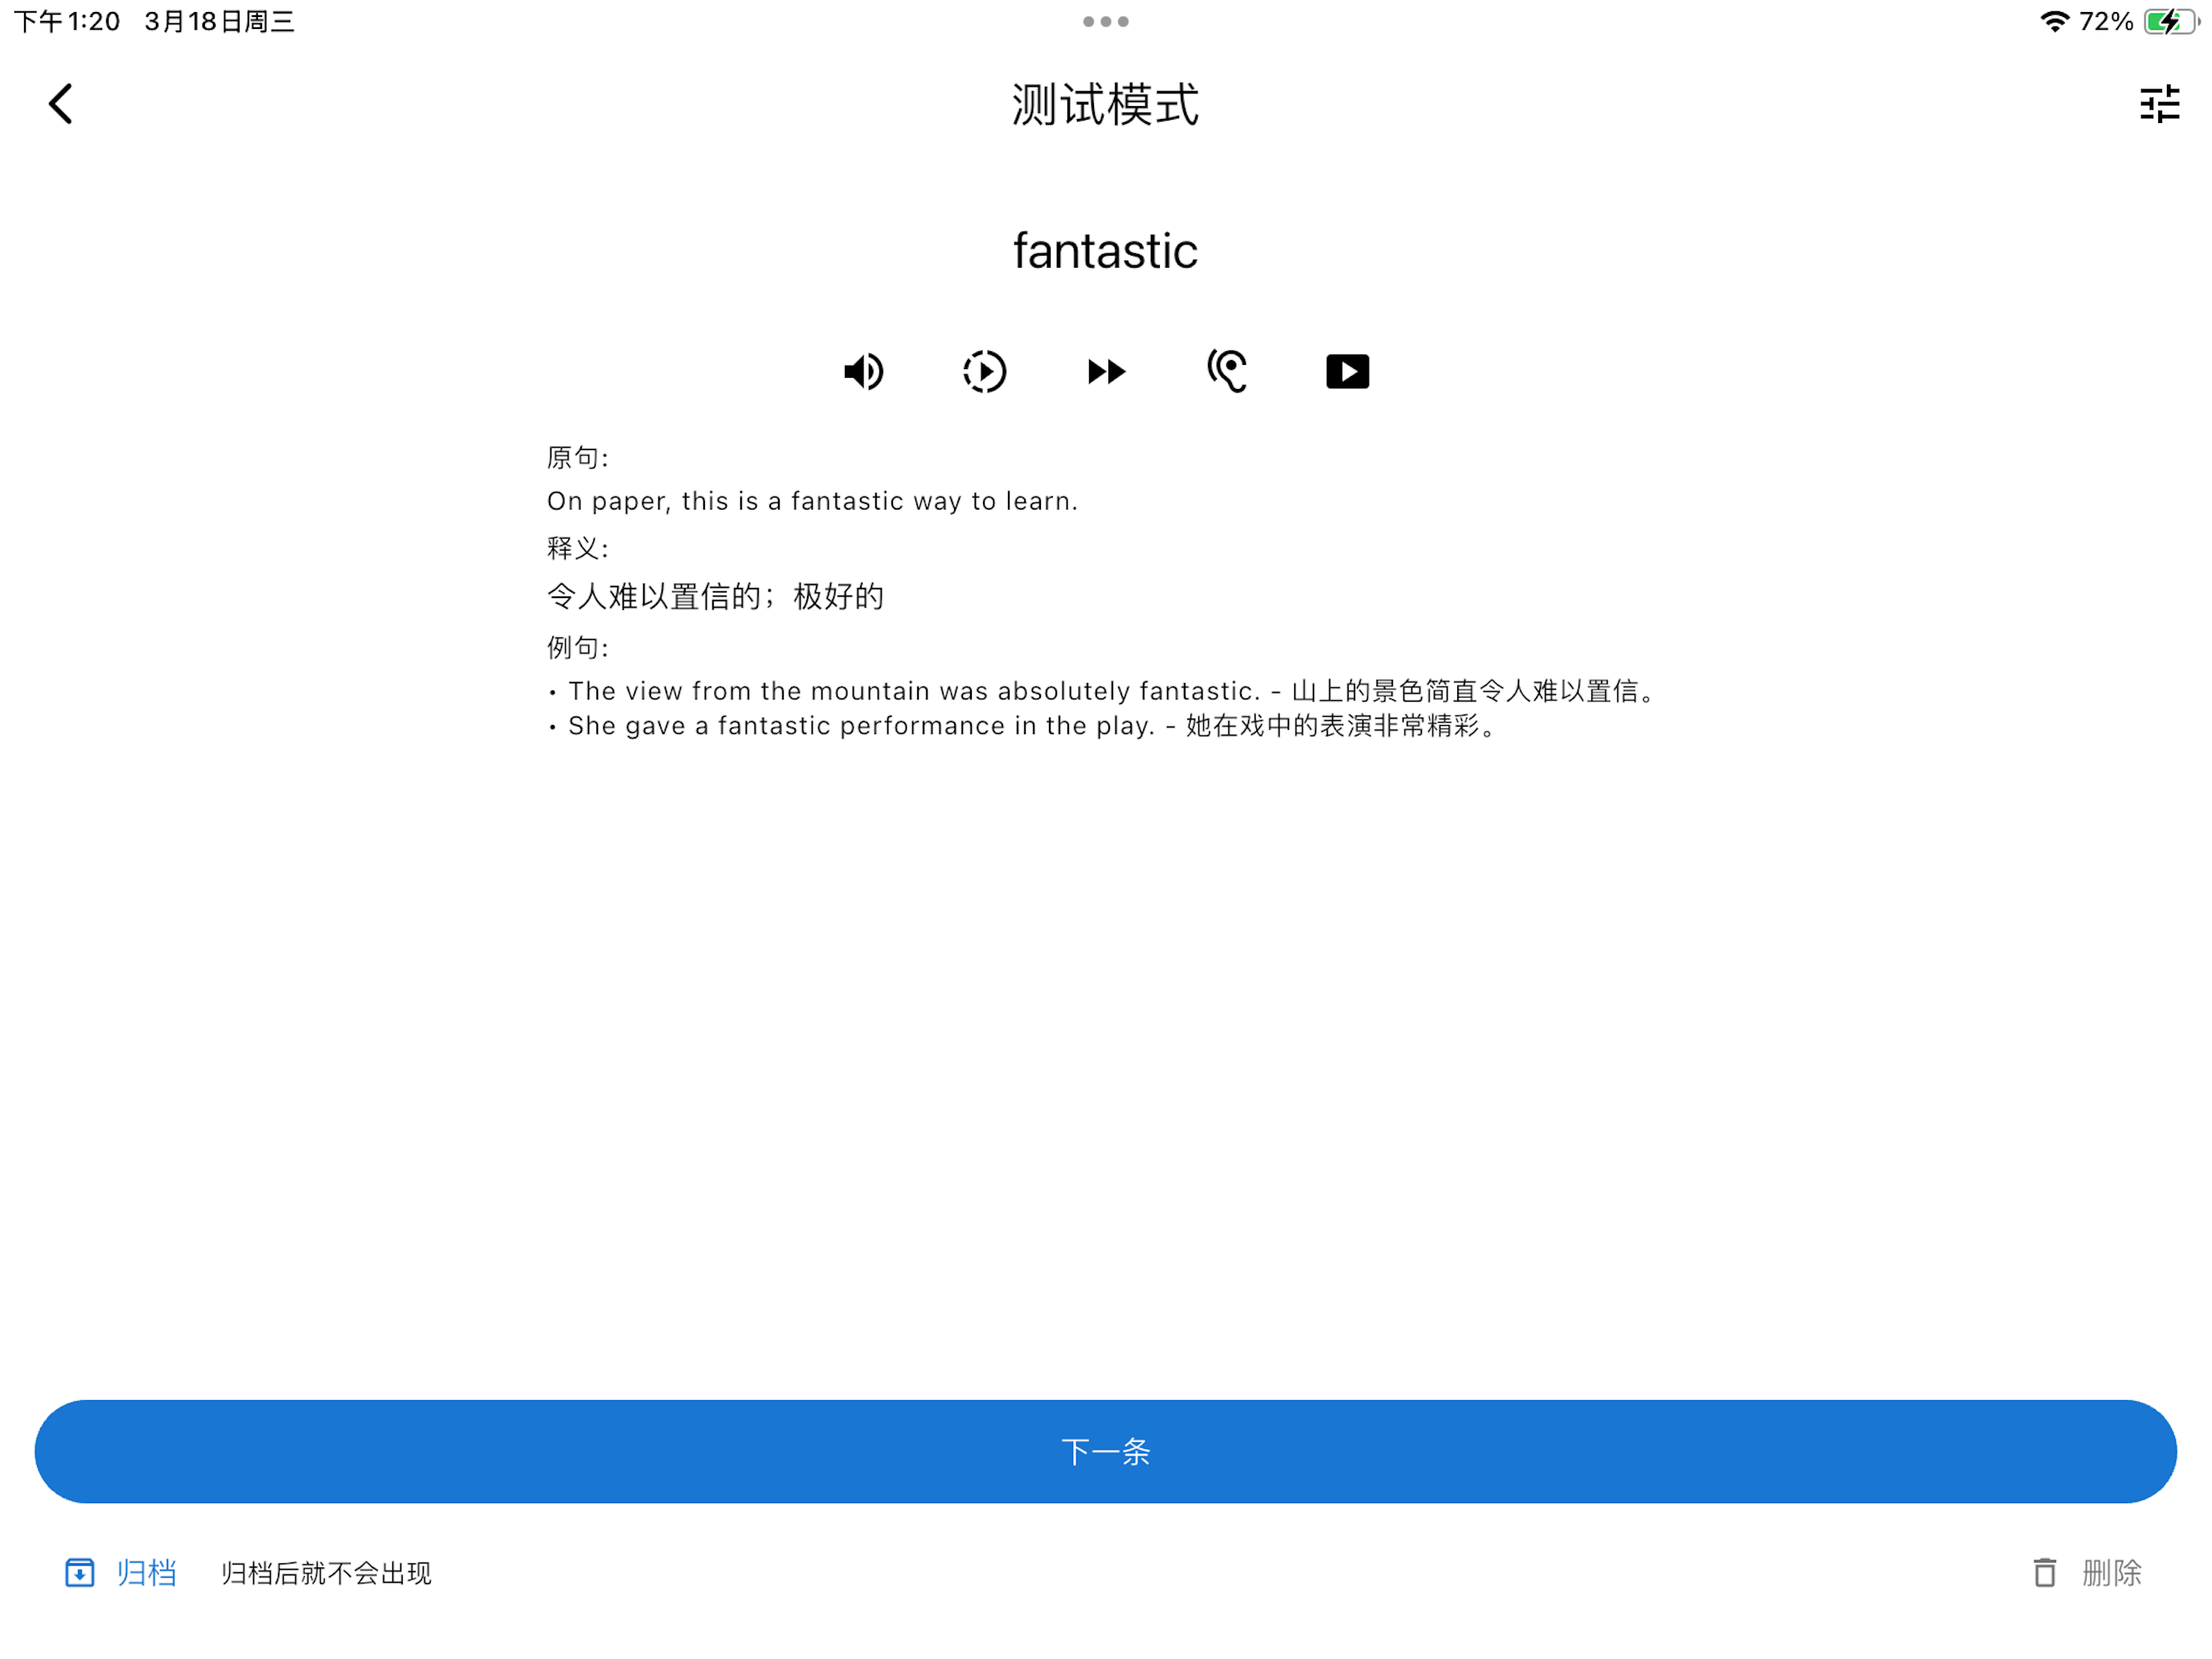Viewport: 2212px width, 1659px height.
Task: Tap the definition 令人难以置信的；极好的
Action: [715, 596]
